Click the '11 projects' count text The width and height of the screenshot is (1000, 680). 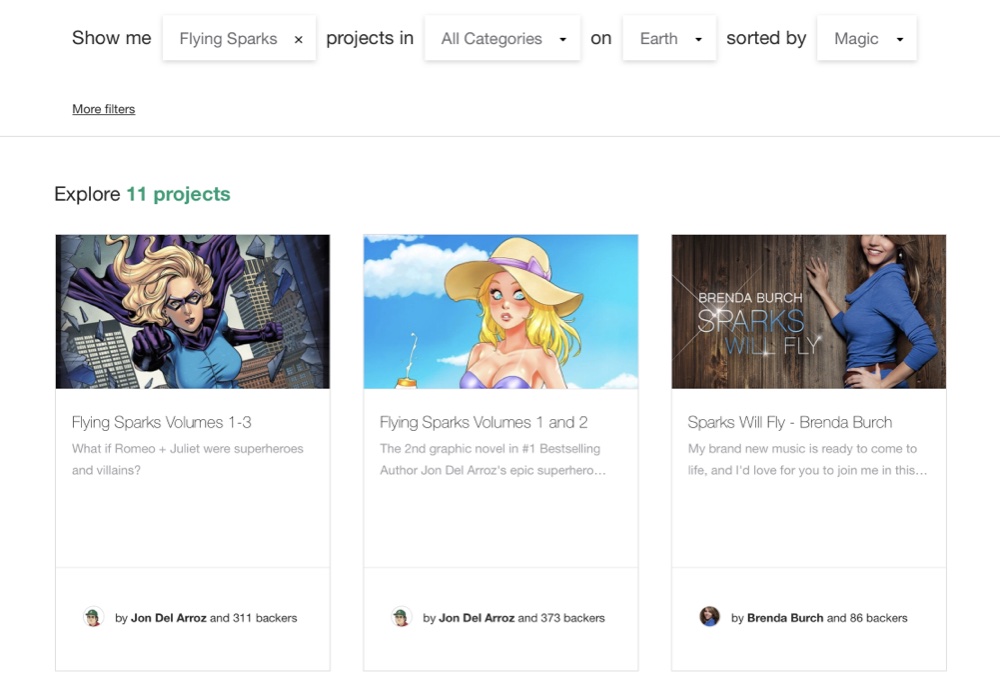click(179, 194)
